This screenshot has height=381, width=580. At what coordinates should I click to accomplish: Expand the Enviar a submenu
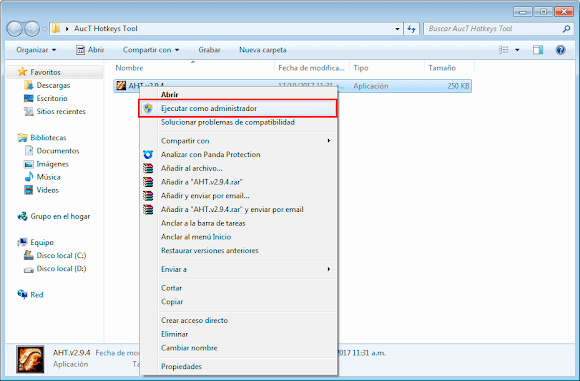239,269
